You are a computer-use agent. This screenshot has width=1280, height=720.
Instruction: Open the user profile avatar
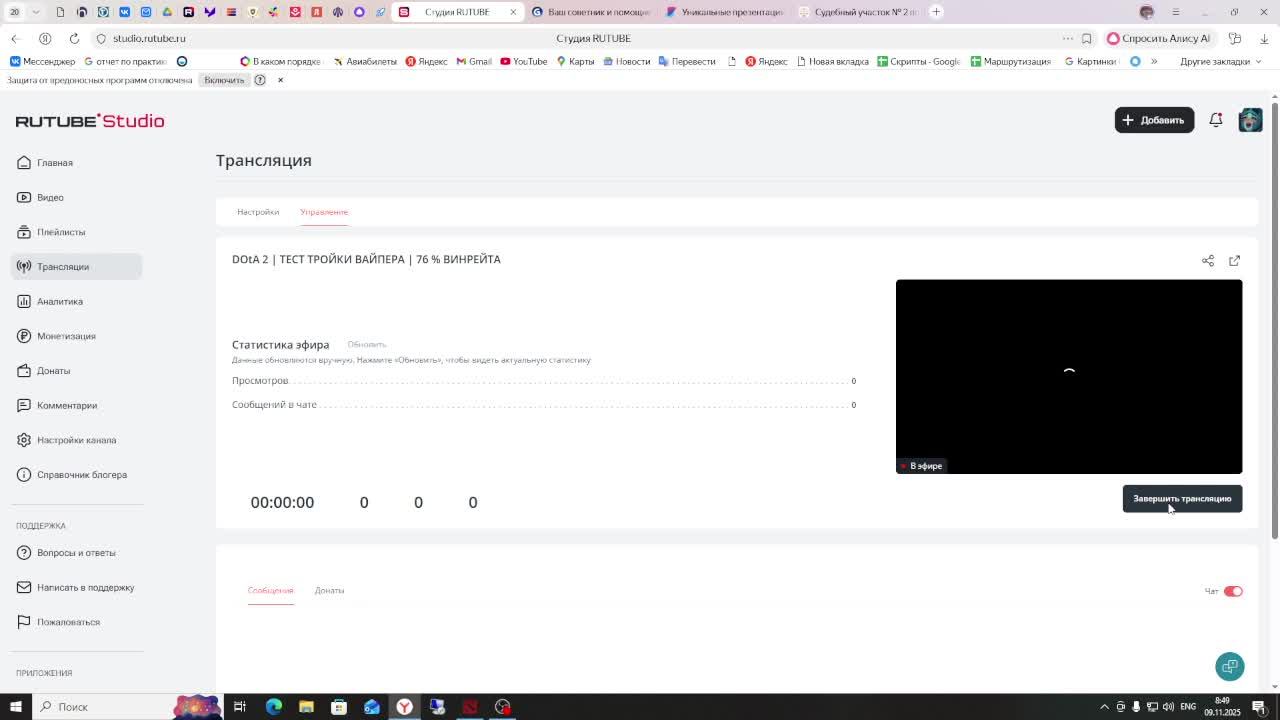coord(1250,120)
